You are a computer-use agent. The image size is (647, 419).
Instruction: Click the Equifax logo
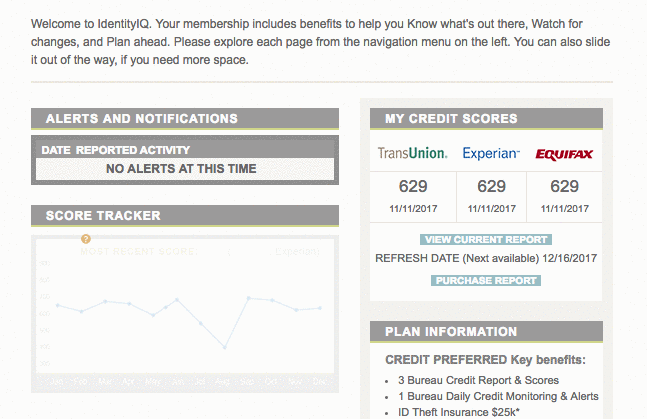pyautogui.click(x=564, y=154)
